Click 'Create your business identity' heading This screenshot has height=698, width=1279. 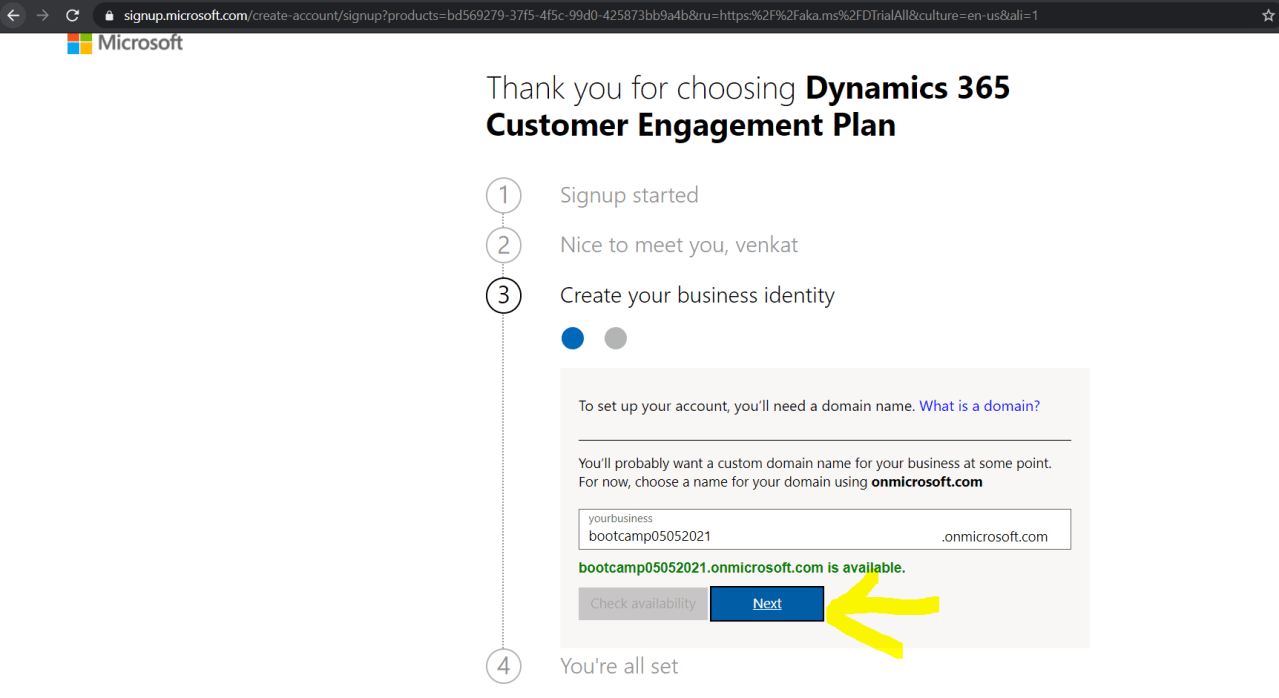[x=697, y=295]
